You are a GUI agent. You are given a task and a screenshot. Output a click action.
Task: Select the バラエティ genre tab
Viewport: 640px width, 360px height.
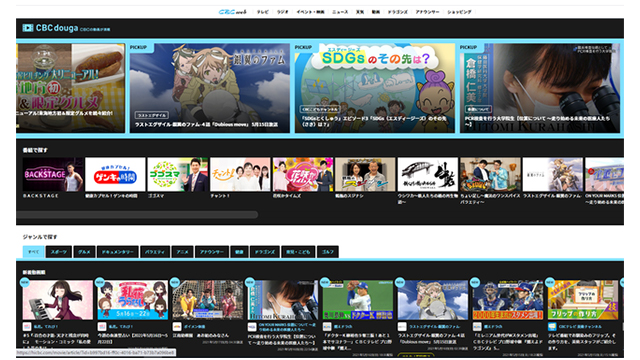pyautogui.click(x=155, y=252)
